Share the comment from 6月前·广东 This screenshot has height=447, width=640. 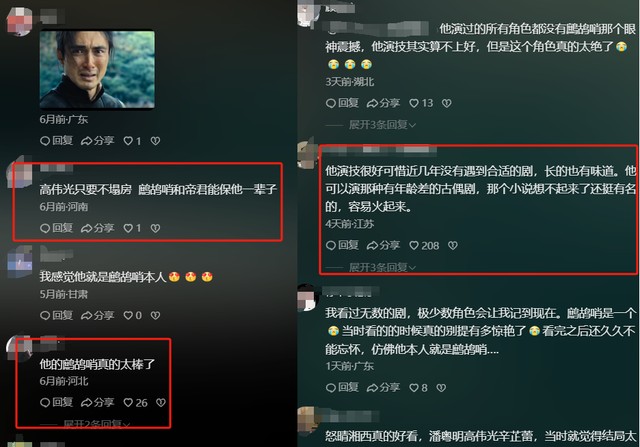(98, 141)
